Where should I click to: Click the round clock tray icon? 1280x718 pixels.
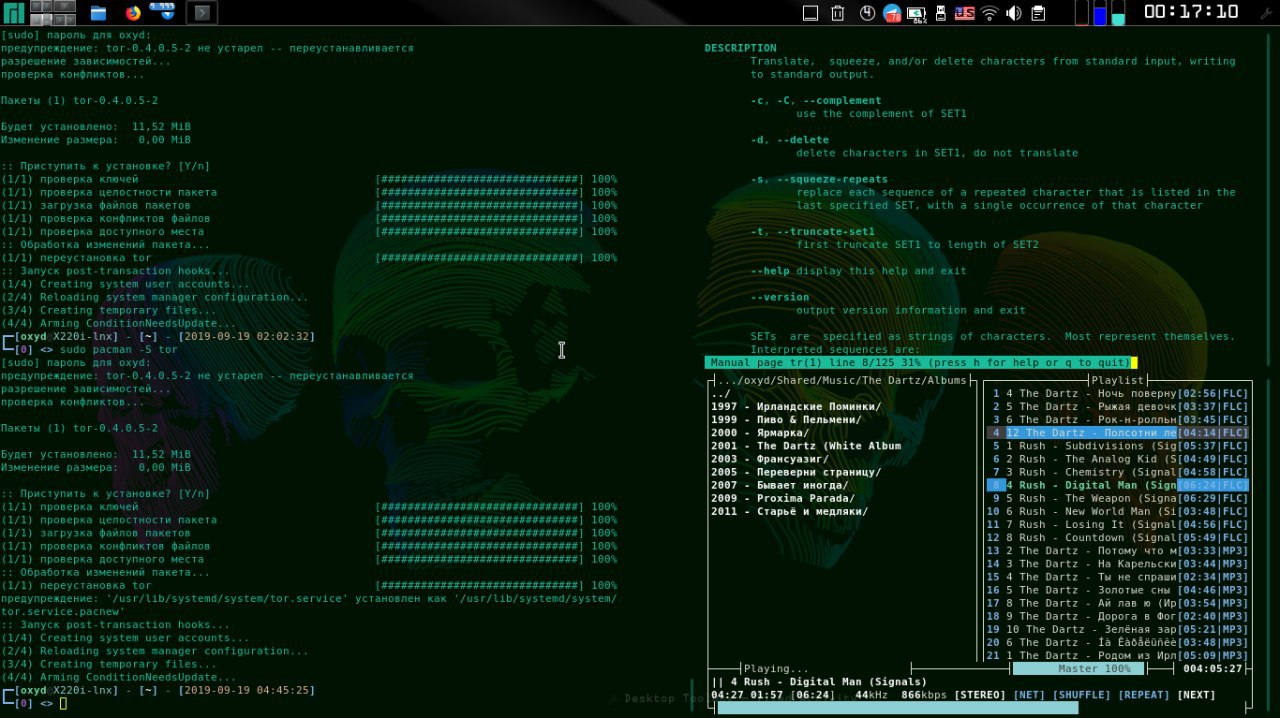[866, 13]
